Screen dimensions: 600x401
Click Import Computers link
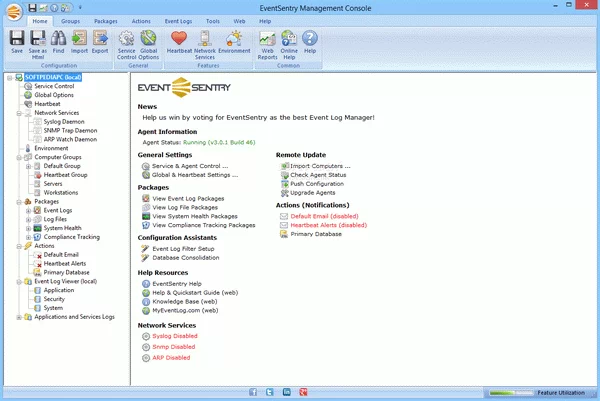click(320, 166)
